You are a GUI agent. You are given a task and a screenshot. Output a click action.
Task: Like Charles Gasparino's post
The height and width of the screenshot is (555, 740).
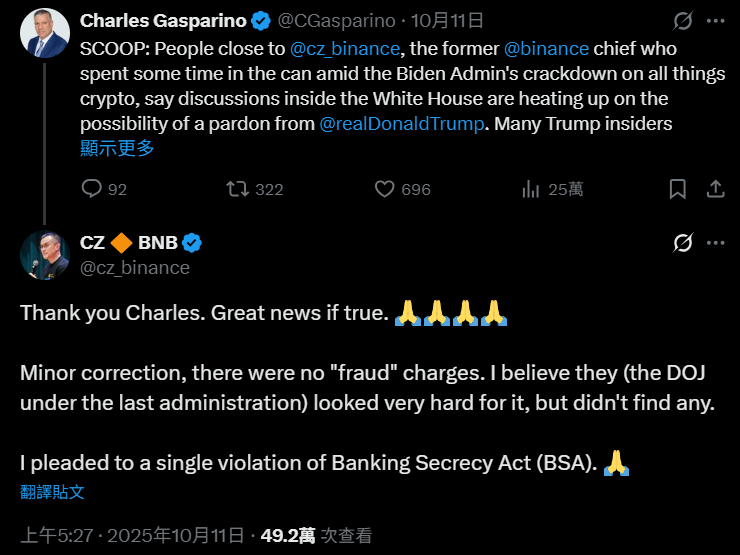pyautogui.click(x=385, y=189)
